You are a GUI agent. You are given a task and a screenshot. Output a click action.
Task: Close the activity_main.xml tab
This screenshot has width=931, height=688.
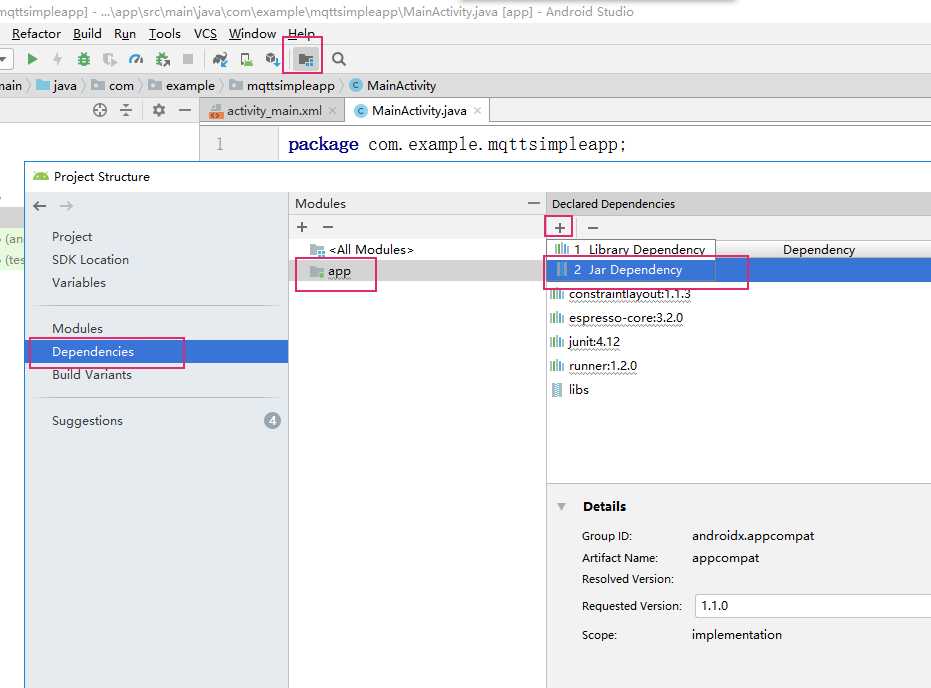pos(332,111)
